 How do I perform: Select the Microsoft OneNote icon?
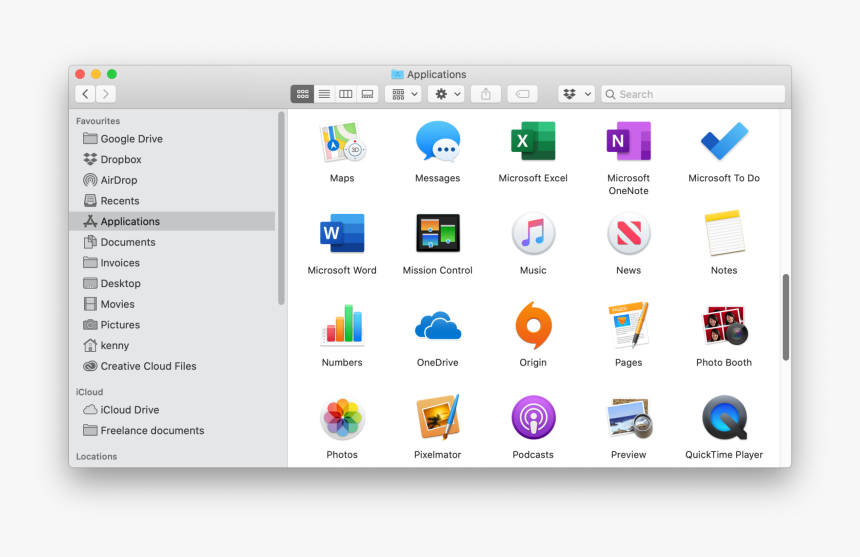click(629, 141)
